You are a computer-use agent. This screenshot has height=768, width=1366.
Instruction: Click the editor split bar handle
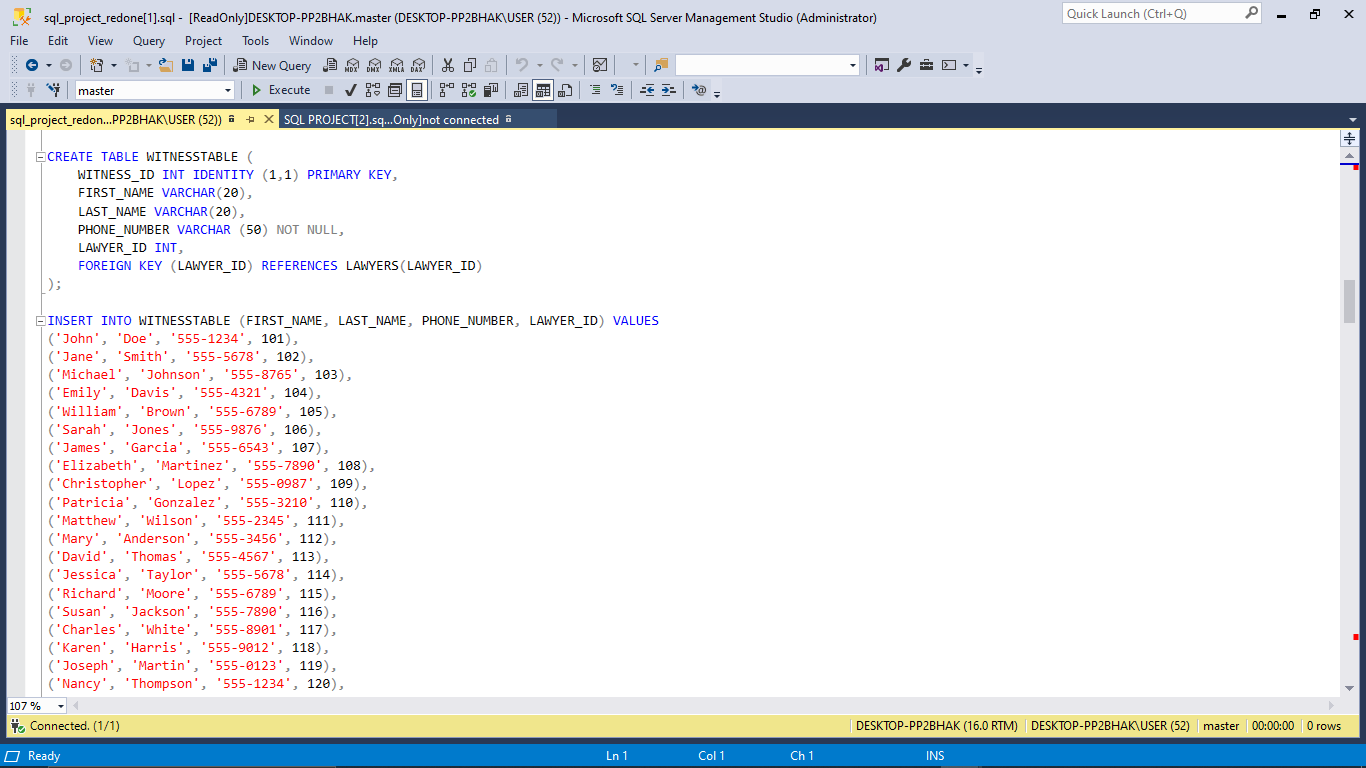tap(1349, 138)
